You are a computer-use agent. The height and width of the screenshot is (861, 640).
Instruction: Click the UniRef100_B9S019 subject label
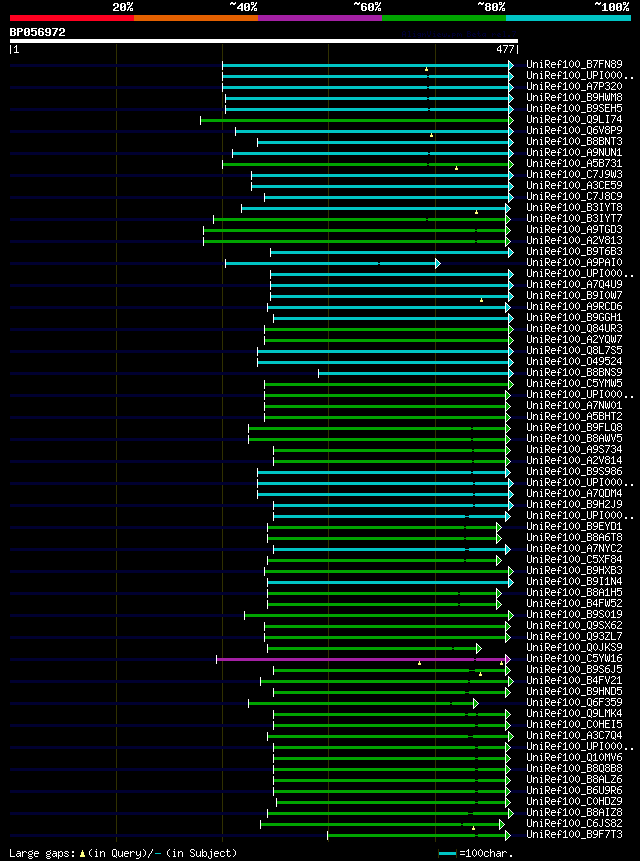point(574,614)
